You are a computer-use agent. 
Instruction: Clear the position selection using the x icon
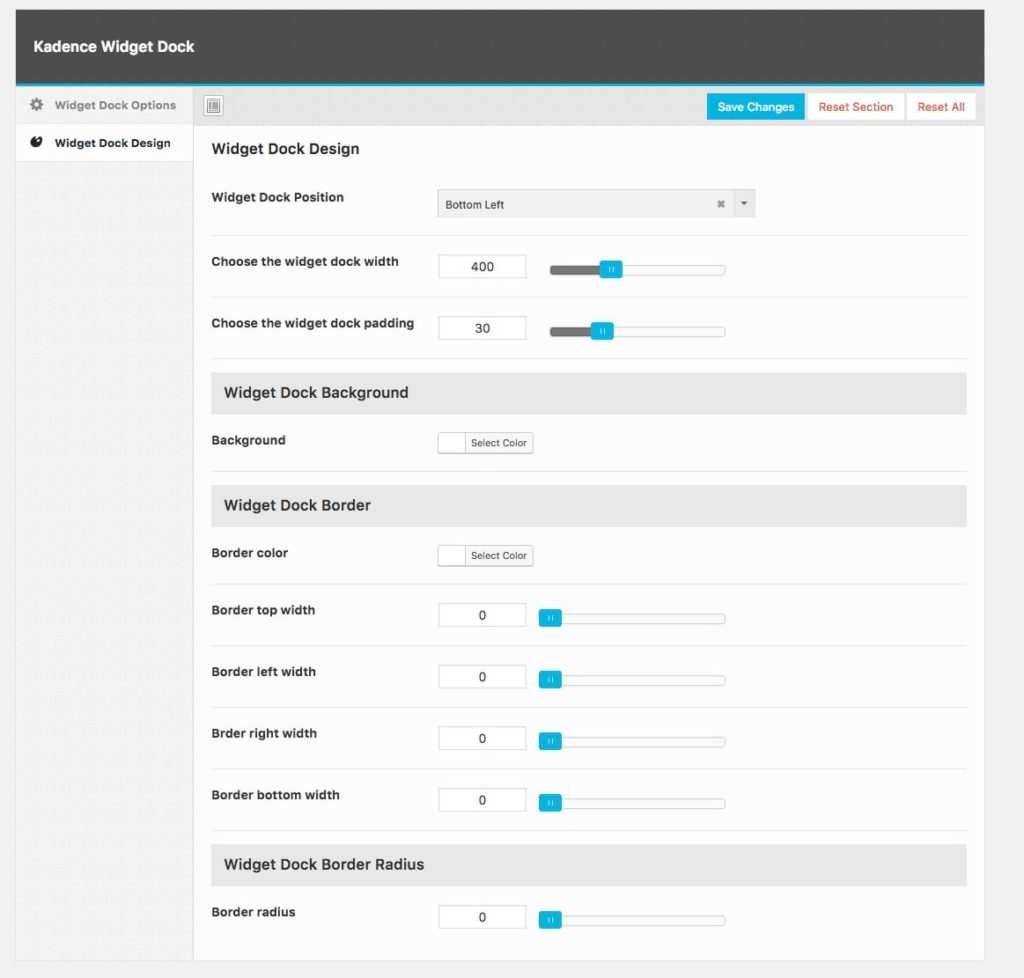[x=720, y=203]
